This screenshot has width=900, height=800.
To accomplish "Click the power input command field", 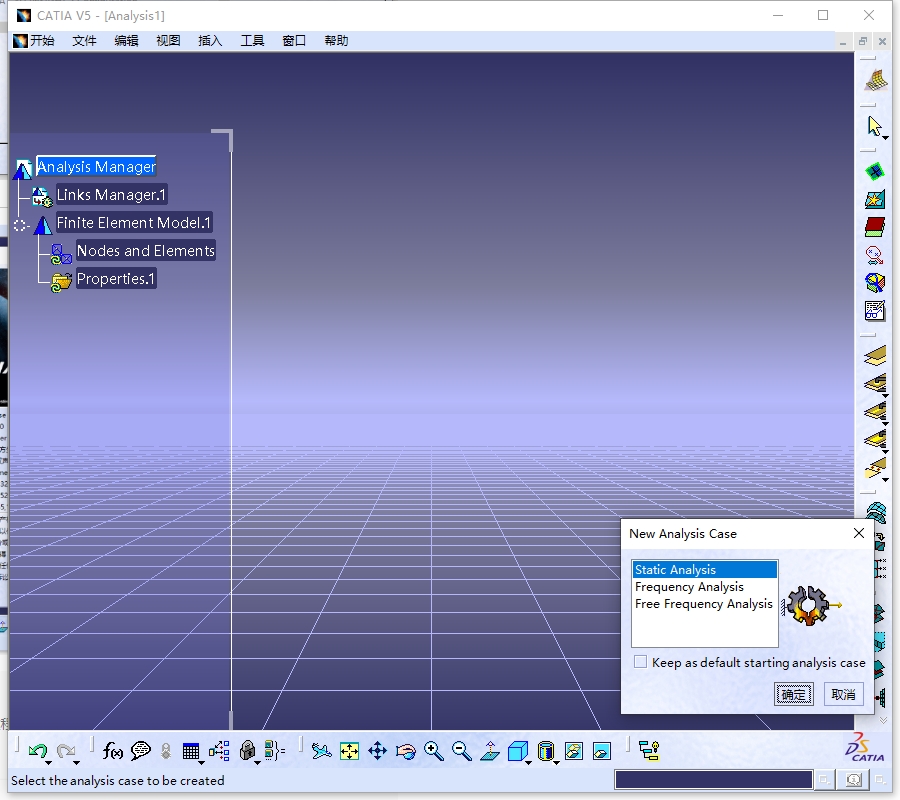I will click(713, 780).
